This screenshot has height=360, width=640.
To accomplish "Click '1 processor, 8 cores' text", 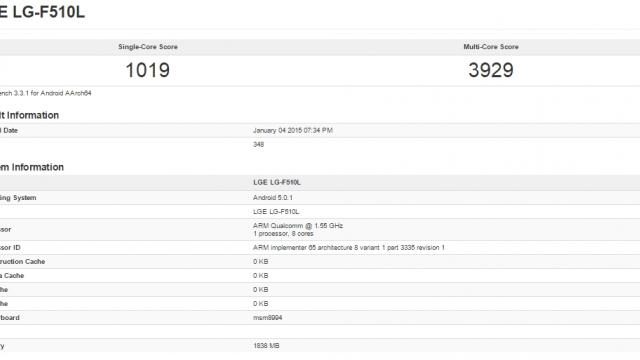I will 283,234.
